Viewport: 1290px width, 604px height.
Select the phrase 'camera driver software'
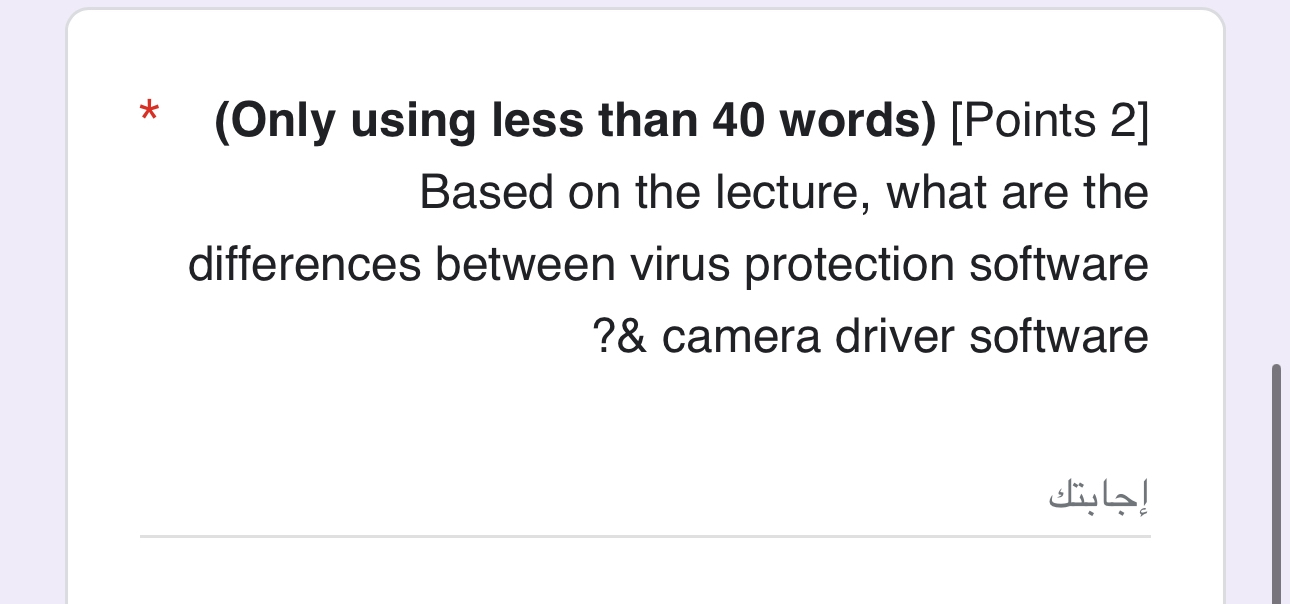(x=905, y=336)
